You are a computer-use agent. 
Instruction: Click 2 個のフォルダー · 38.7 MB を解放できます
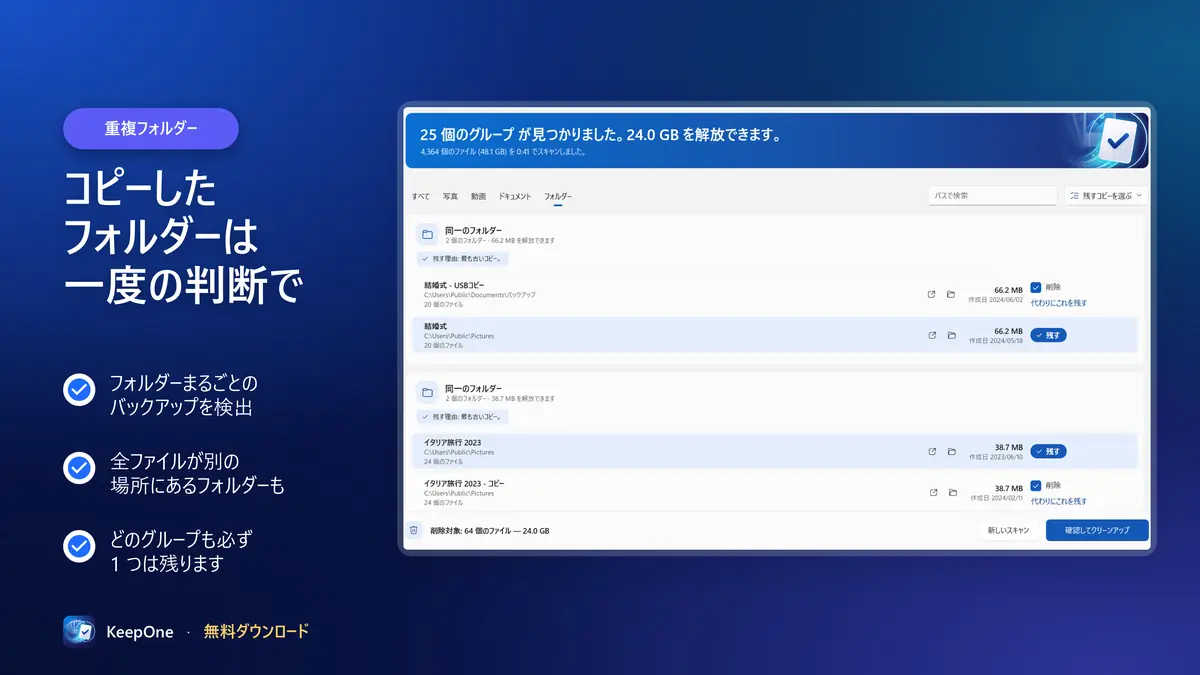pos(500,398)
